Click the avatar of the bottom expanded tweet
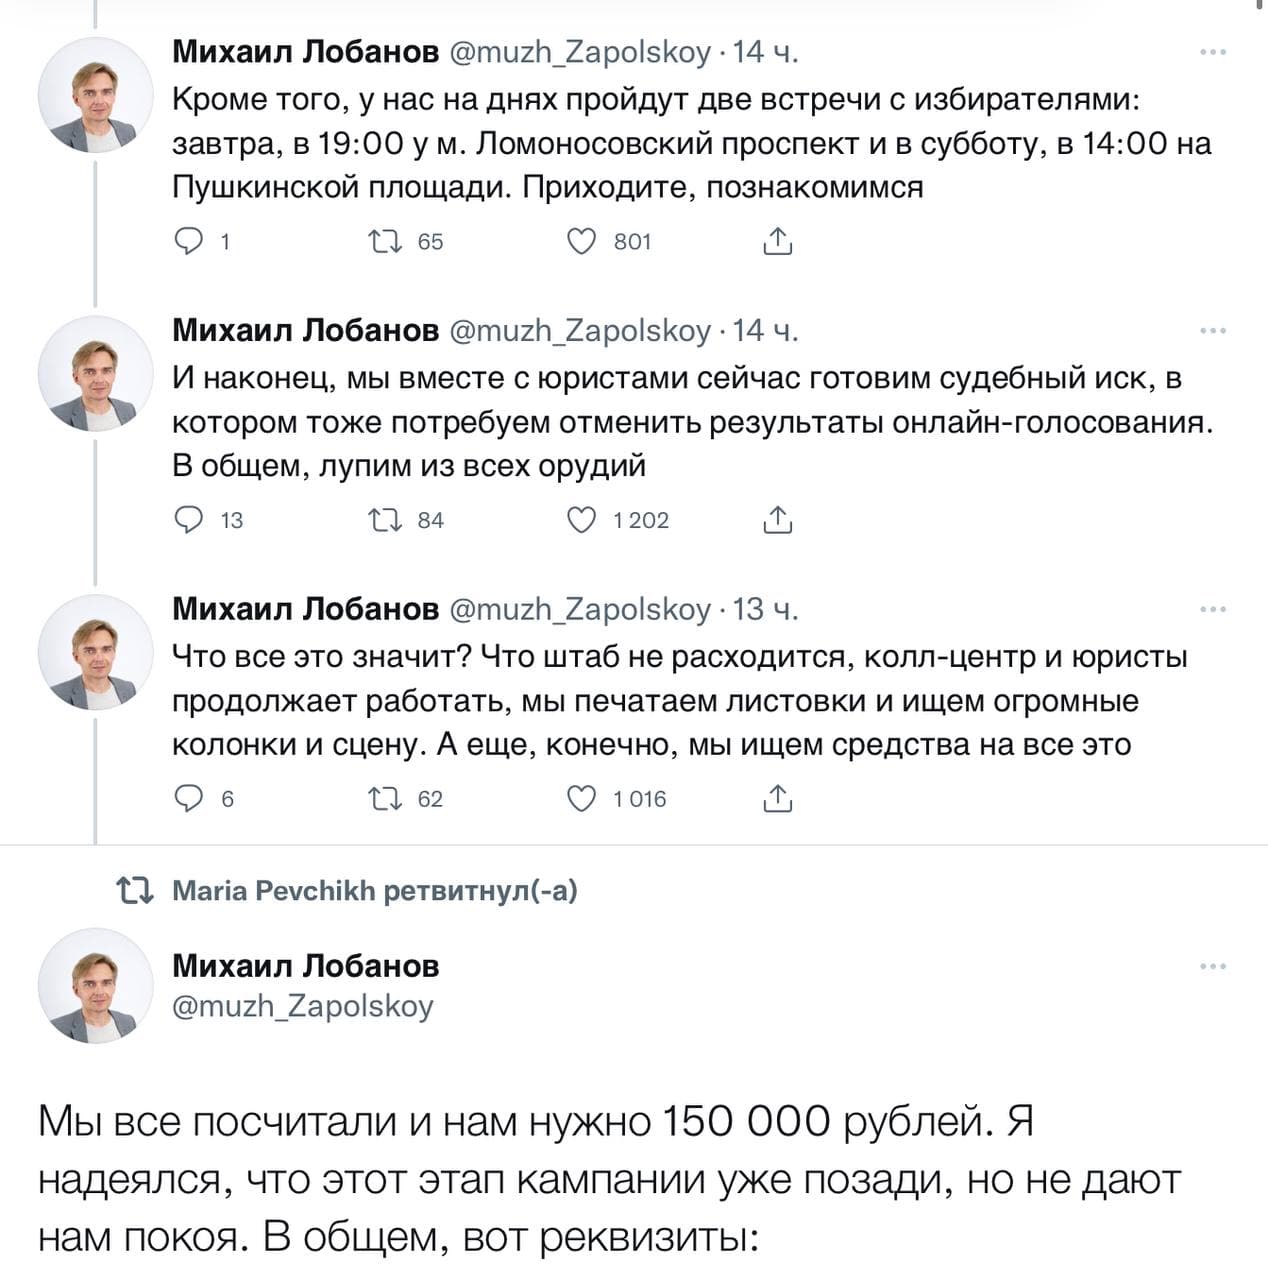 click(95, 985)
